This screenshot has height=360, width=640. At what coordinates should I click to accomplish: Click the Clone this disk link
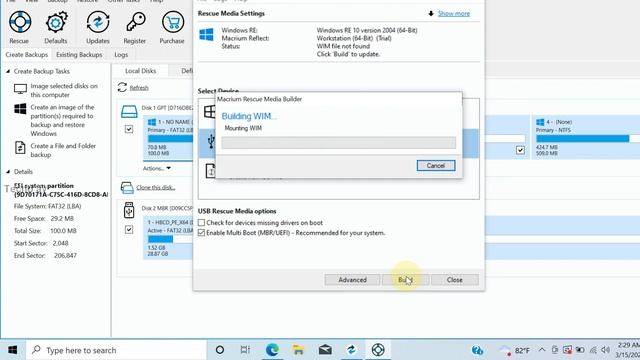coord(155,187)
